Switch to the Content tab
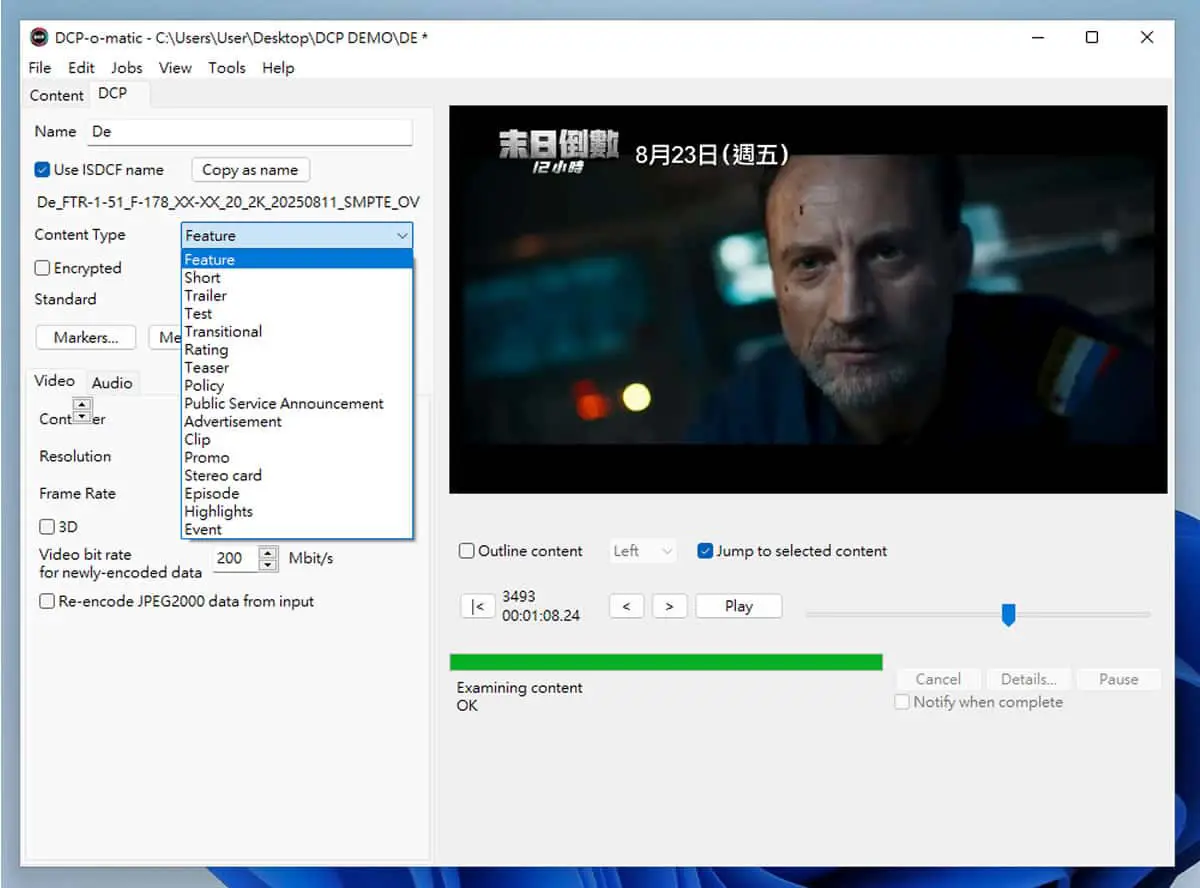1200x888 pixels. click(x=56, y=95)
